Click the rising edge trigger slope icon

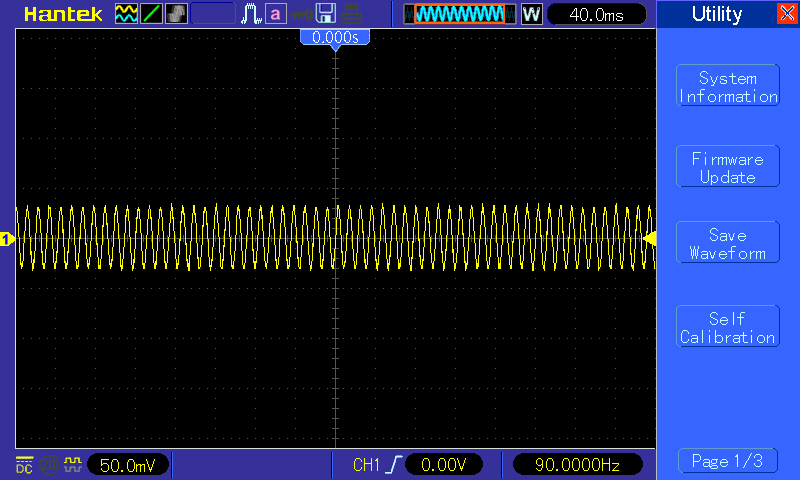point(394,465)
